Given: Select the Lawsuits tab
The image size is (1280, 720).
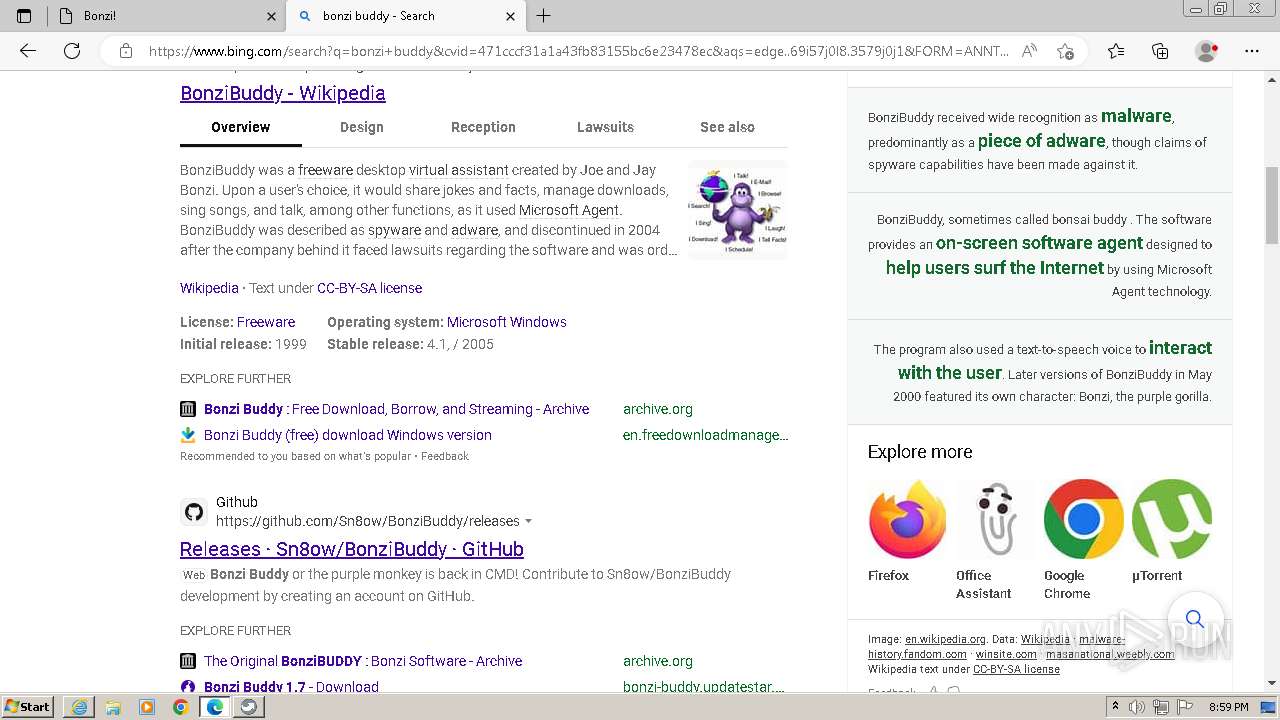Looking at the screenshot, I should [605, 127].
